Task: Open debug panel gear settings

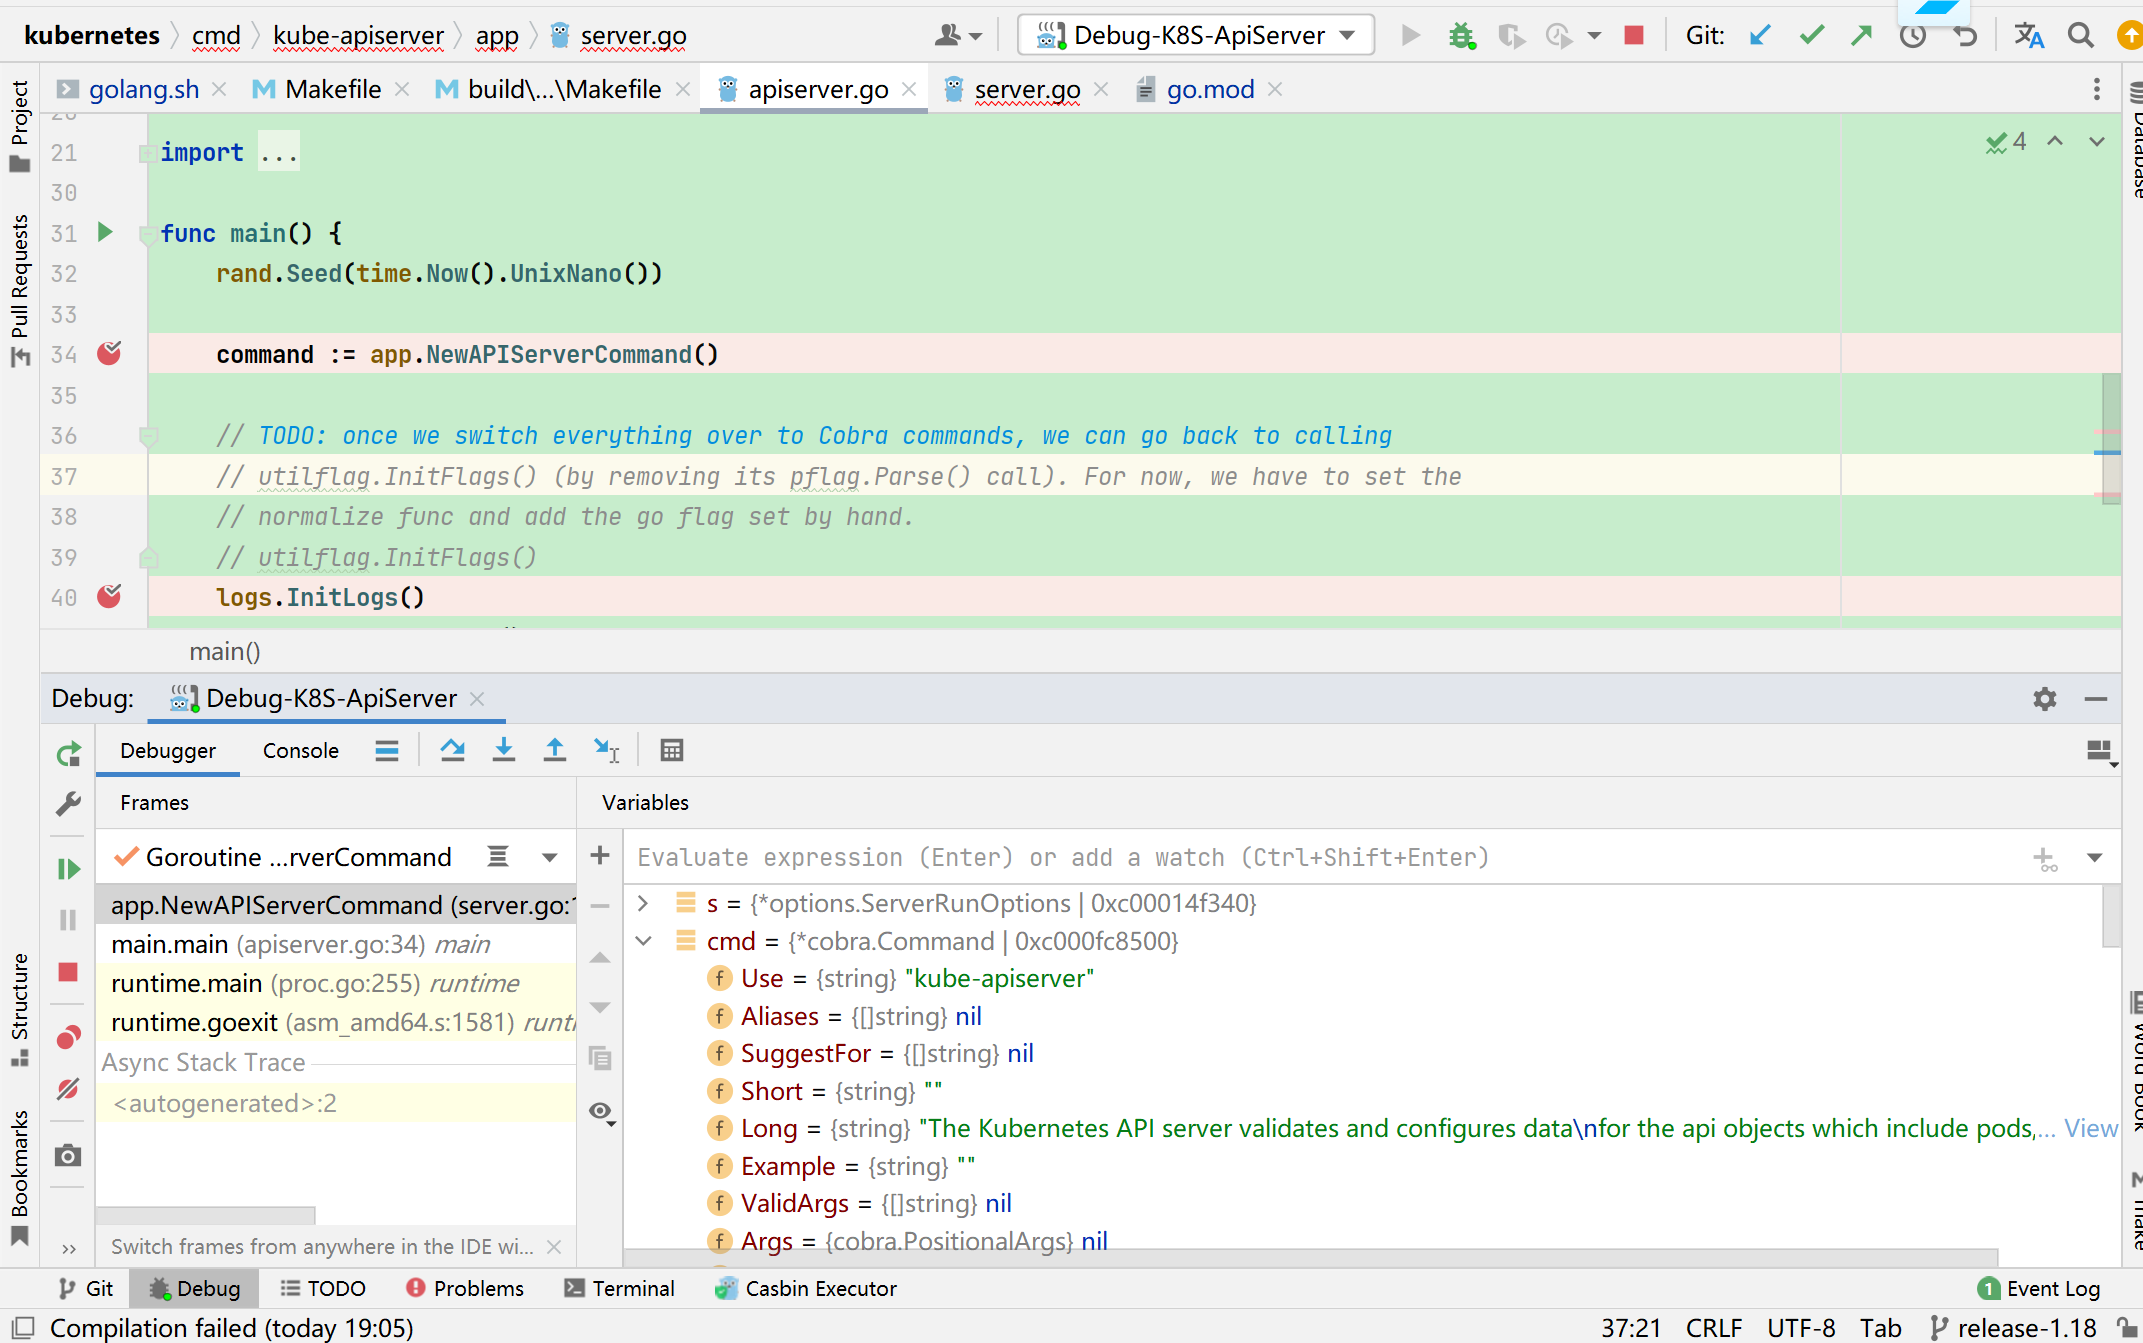Action: click(x=2045, y=699)
